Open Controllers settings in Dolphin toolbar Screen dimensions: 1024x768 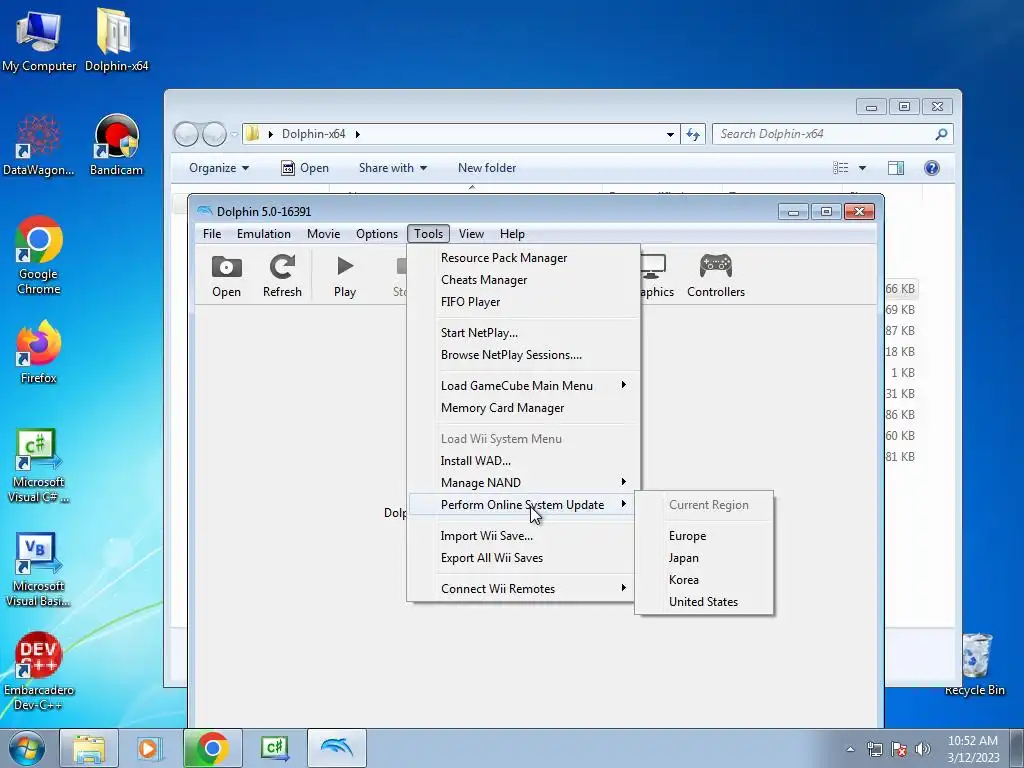click(x=716, y=276)
